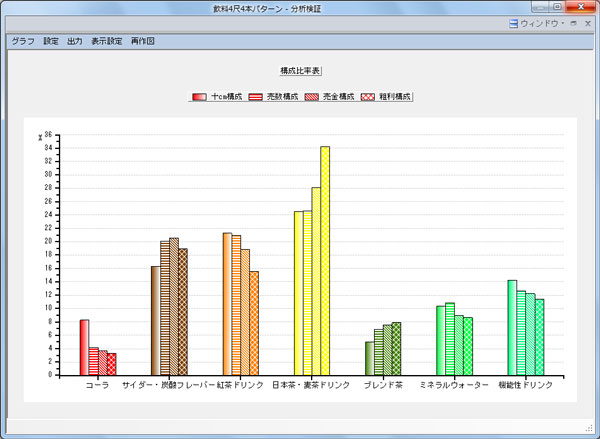Open the 出力 menu
The image size is (600, 439).
click(x=74, y=41)
